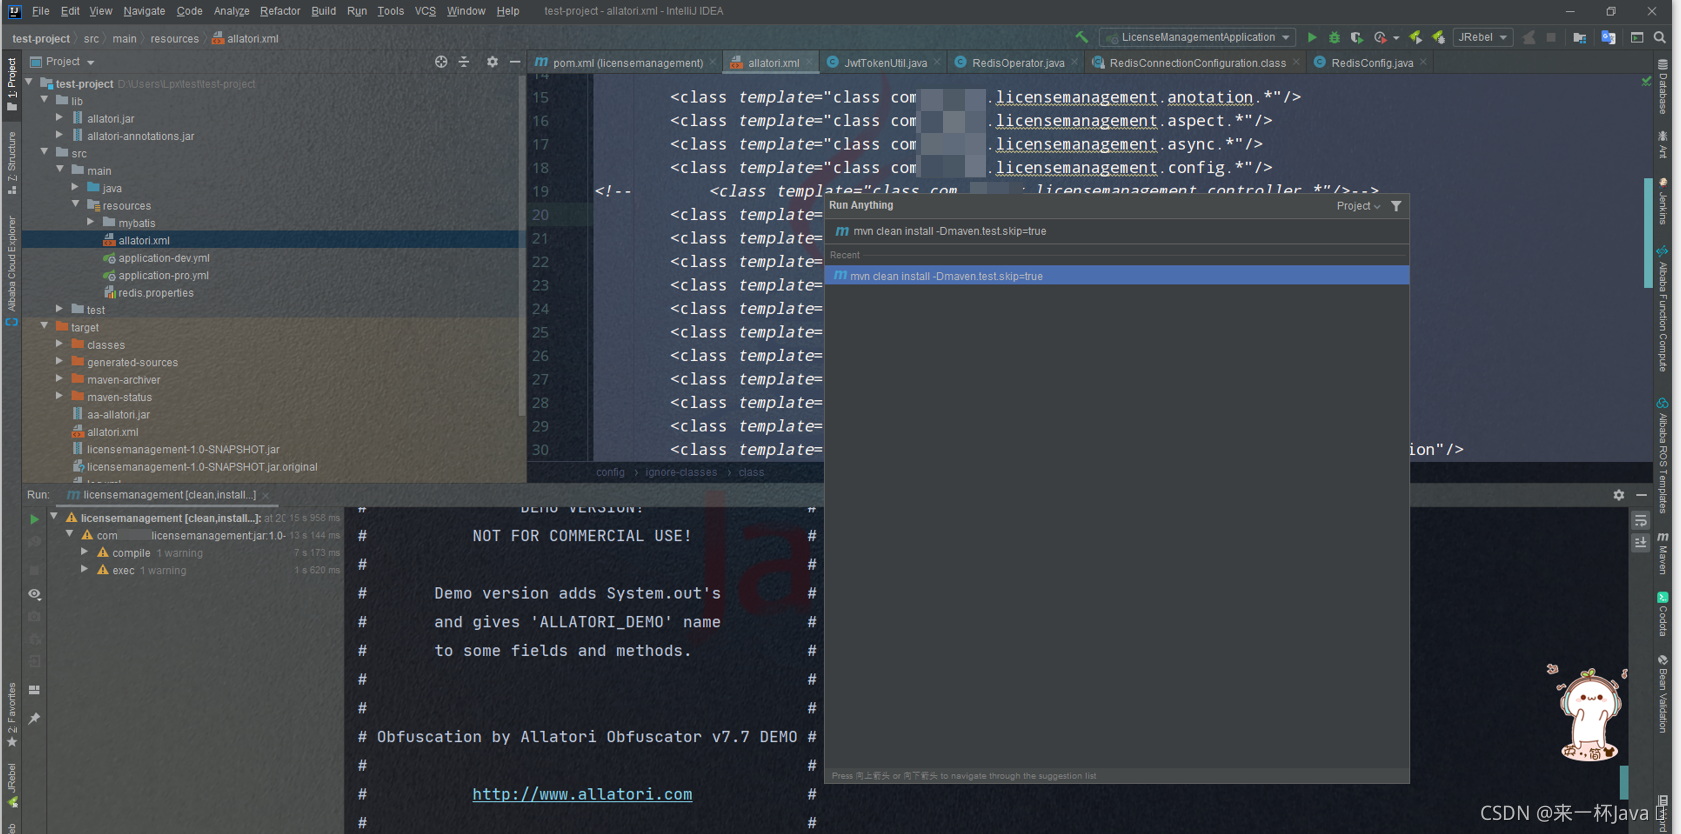1681x834 pixels.
Task: Restore layout icon in Run panel
Action: [34, 690]
